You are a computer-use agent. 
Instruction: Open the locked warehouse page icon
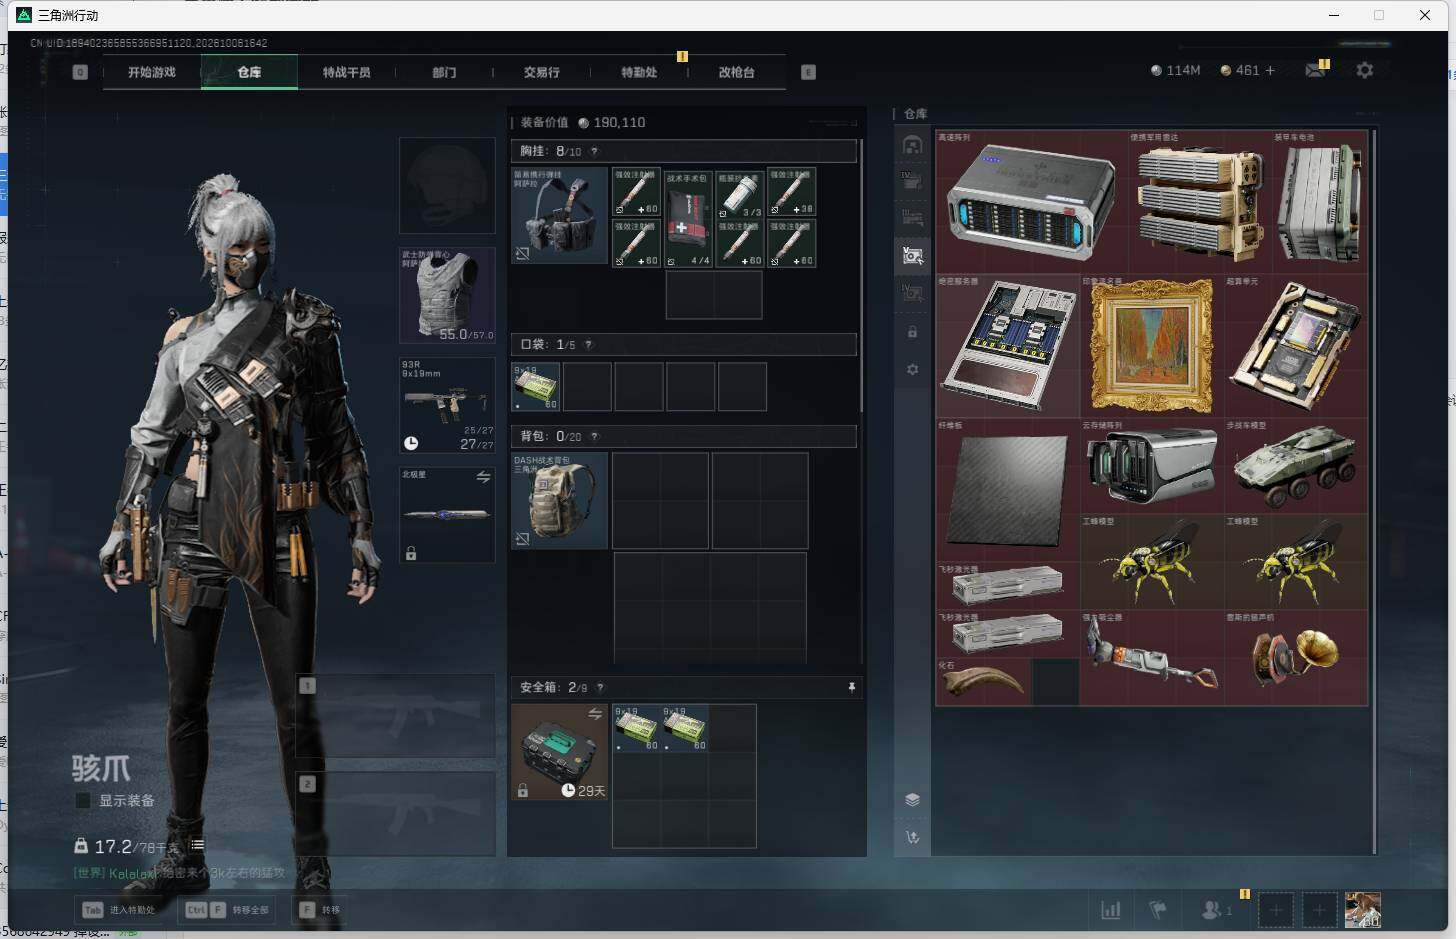(912, 331)
